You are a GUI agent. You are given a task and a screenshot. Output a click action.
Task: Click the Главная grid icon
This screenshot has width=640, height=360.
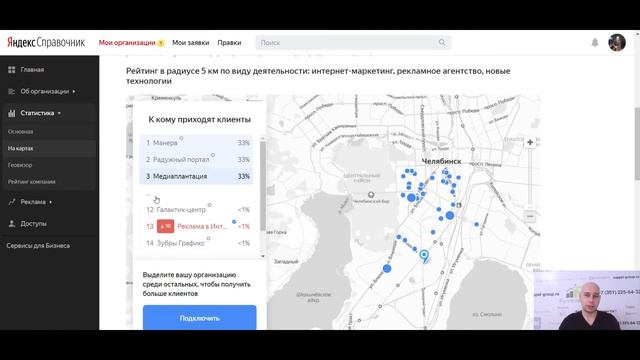click(x=11, y=70)
